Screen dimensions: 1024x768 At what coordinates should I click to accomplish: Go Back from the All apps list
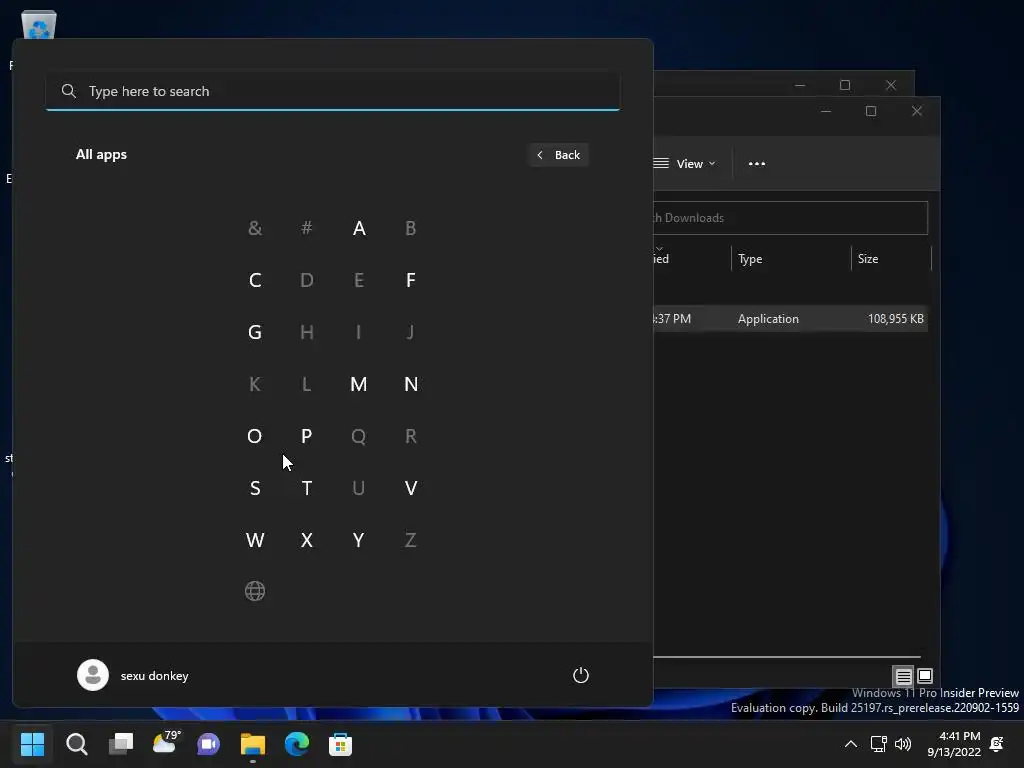click(558, 155)
